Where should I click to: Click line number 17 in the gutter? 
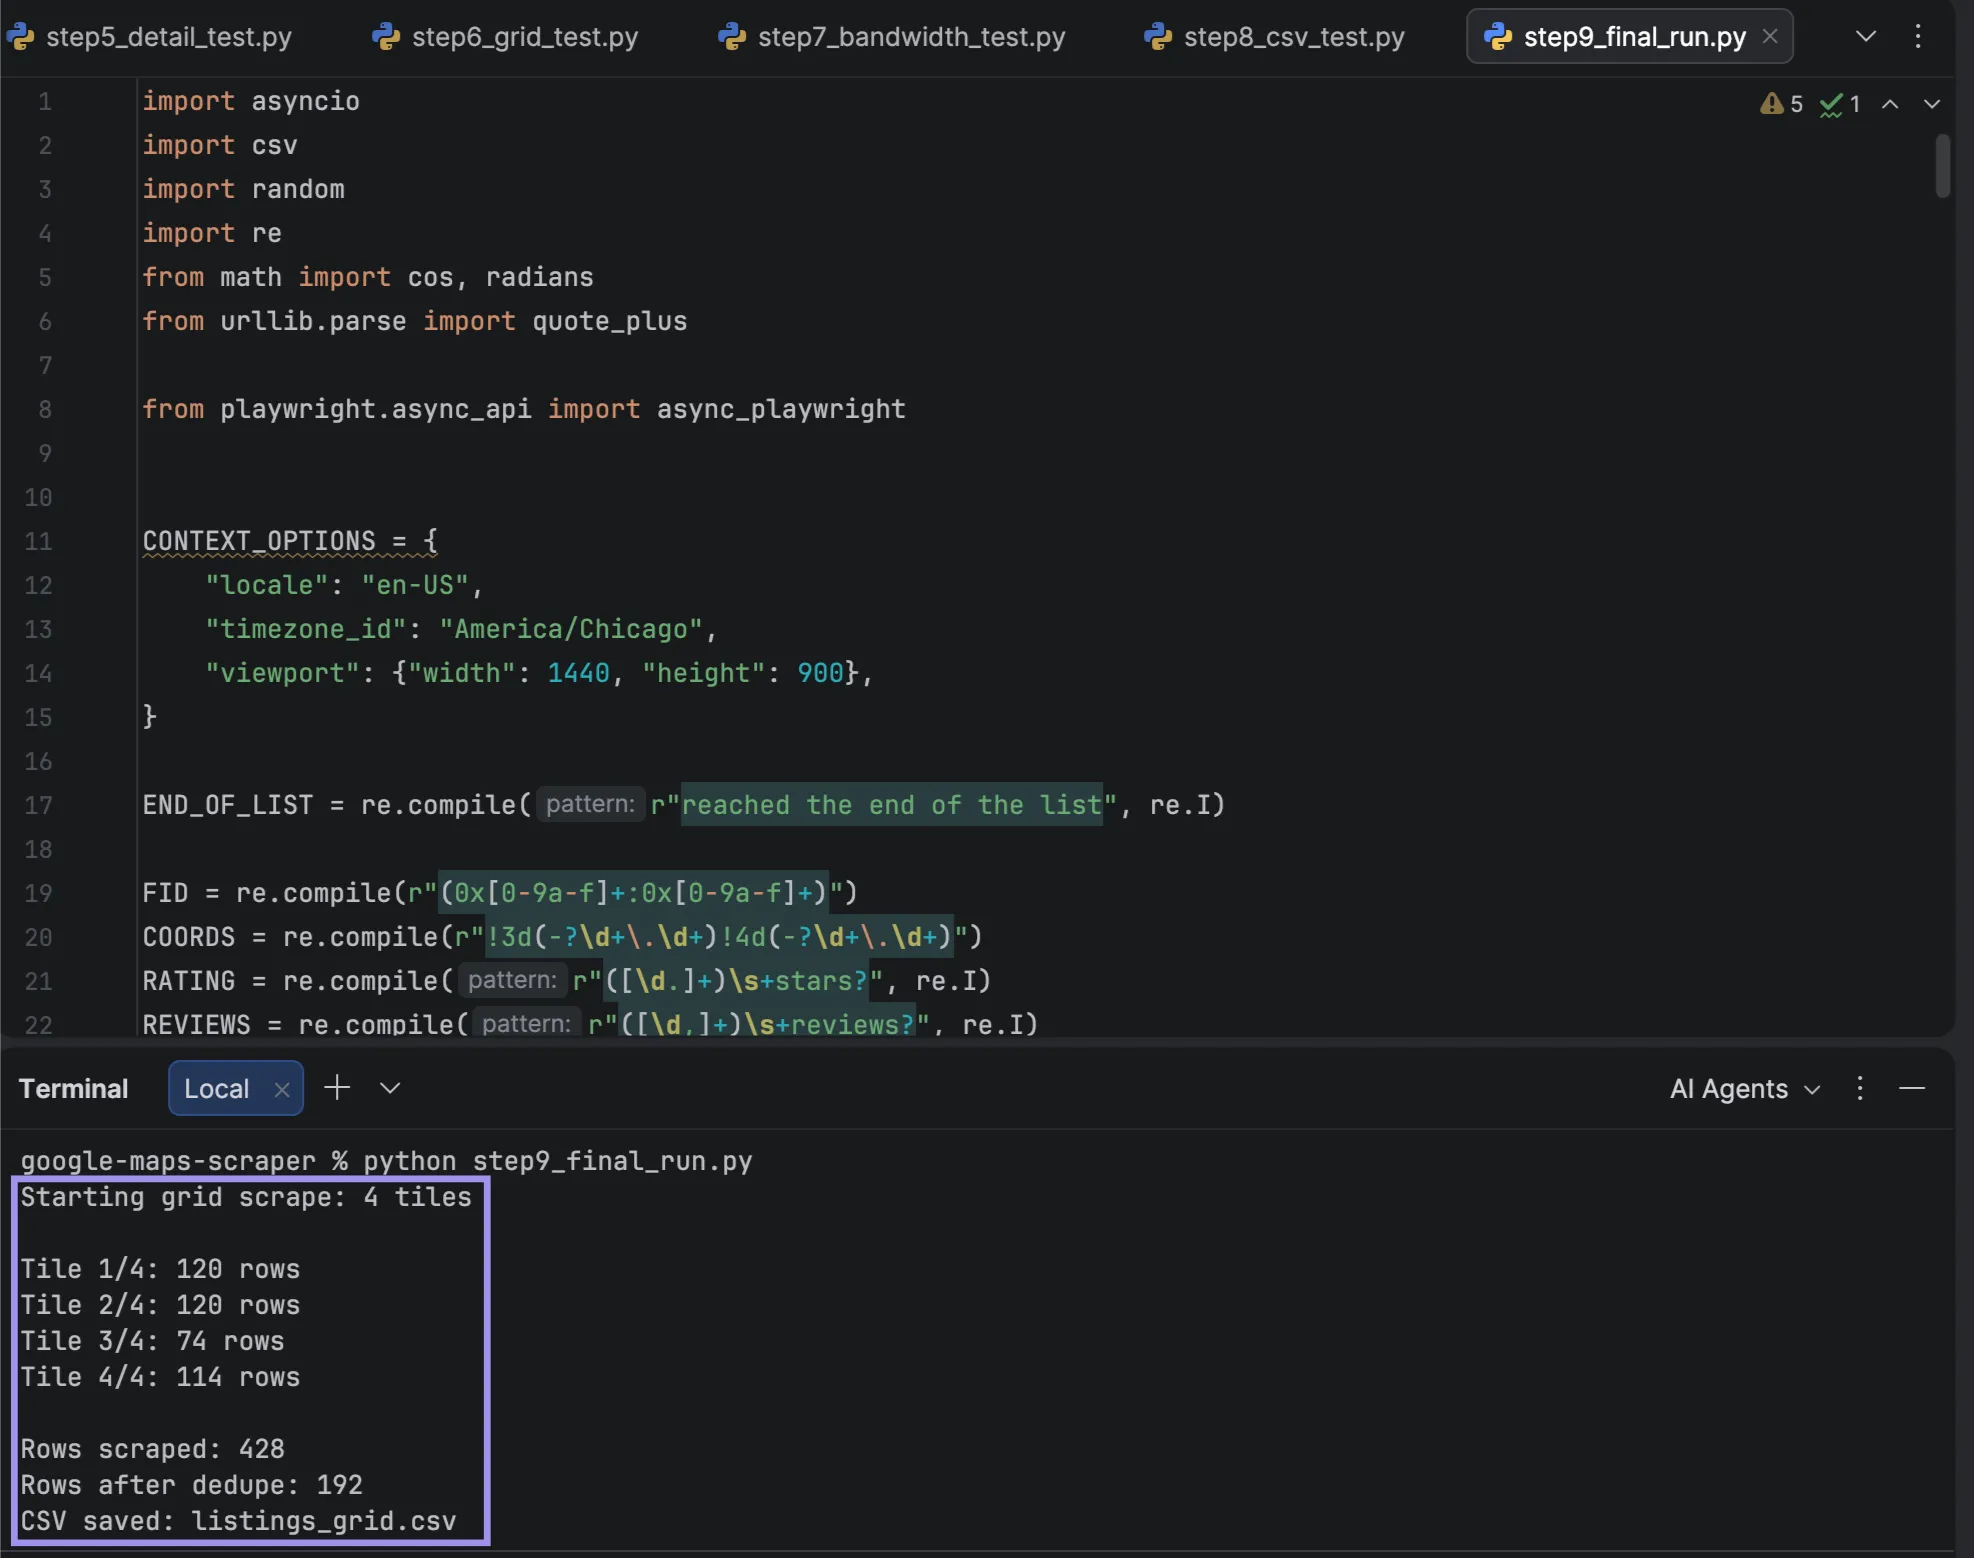38,805
